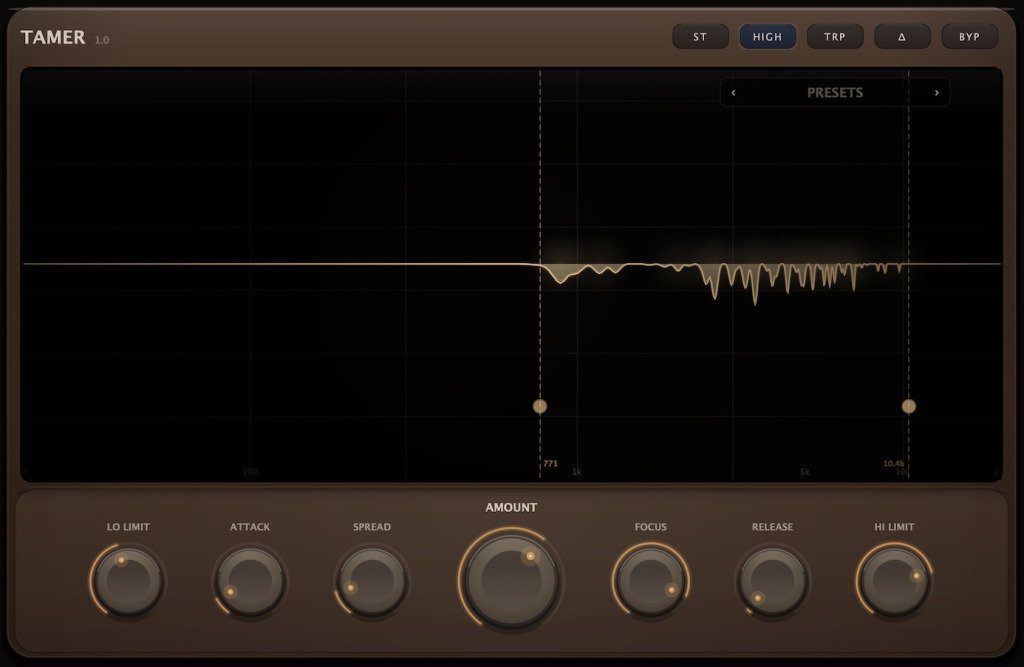The height and width of the screenshot is (667, 1024).
Task: Click the TAMER logo text
Action: [52, 36]
